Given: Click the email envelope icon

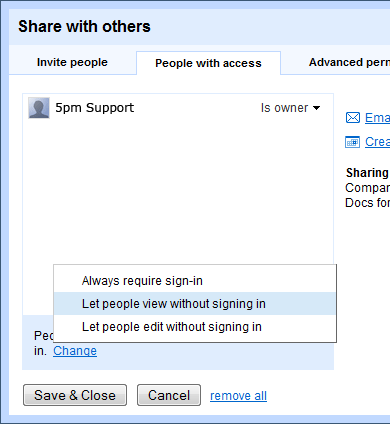Looking at the screenshot, I should click(353, 118).
